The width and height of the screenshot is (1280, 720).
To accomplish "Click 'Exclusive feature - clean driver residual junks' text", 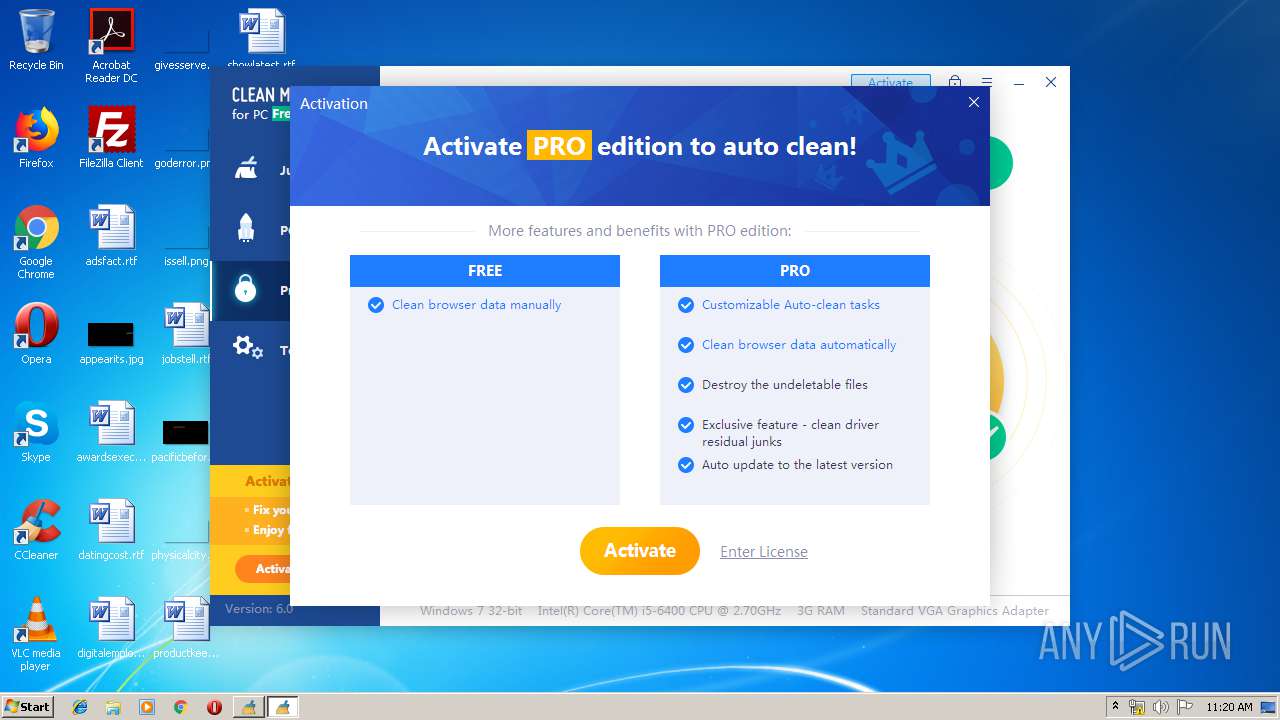I will (x=790, y=433).
